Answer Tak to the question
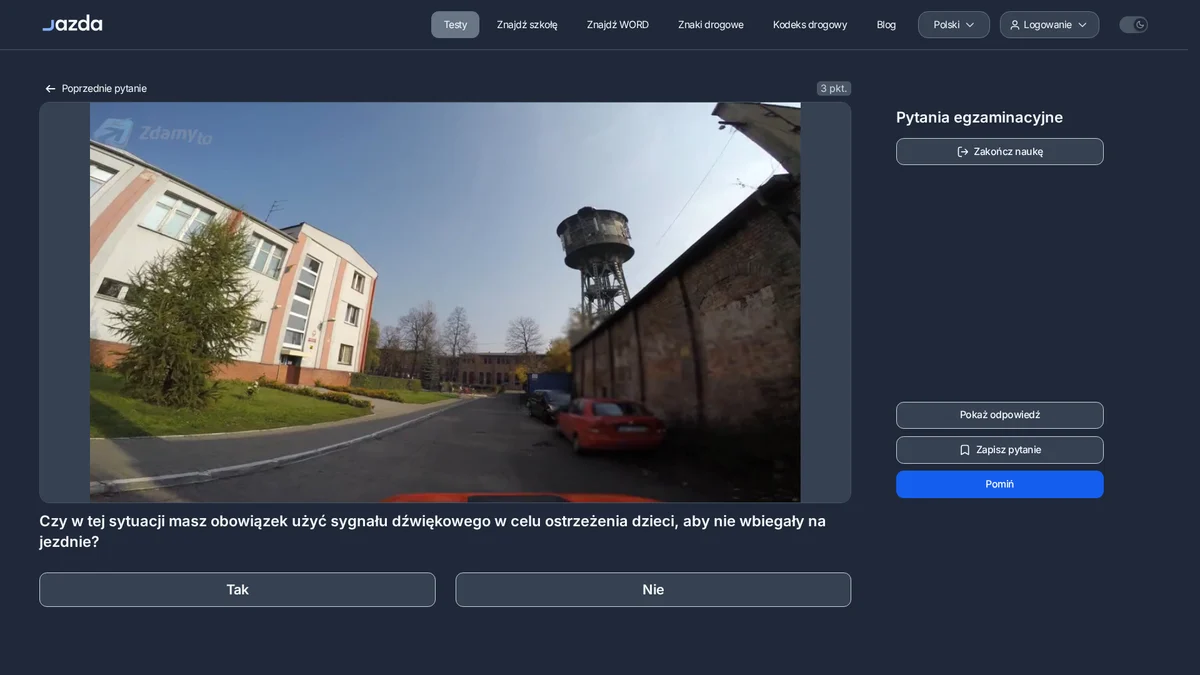Screen dimensions: 1200x675 coord(237,590)
